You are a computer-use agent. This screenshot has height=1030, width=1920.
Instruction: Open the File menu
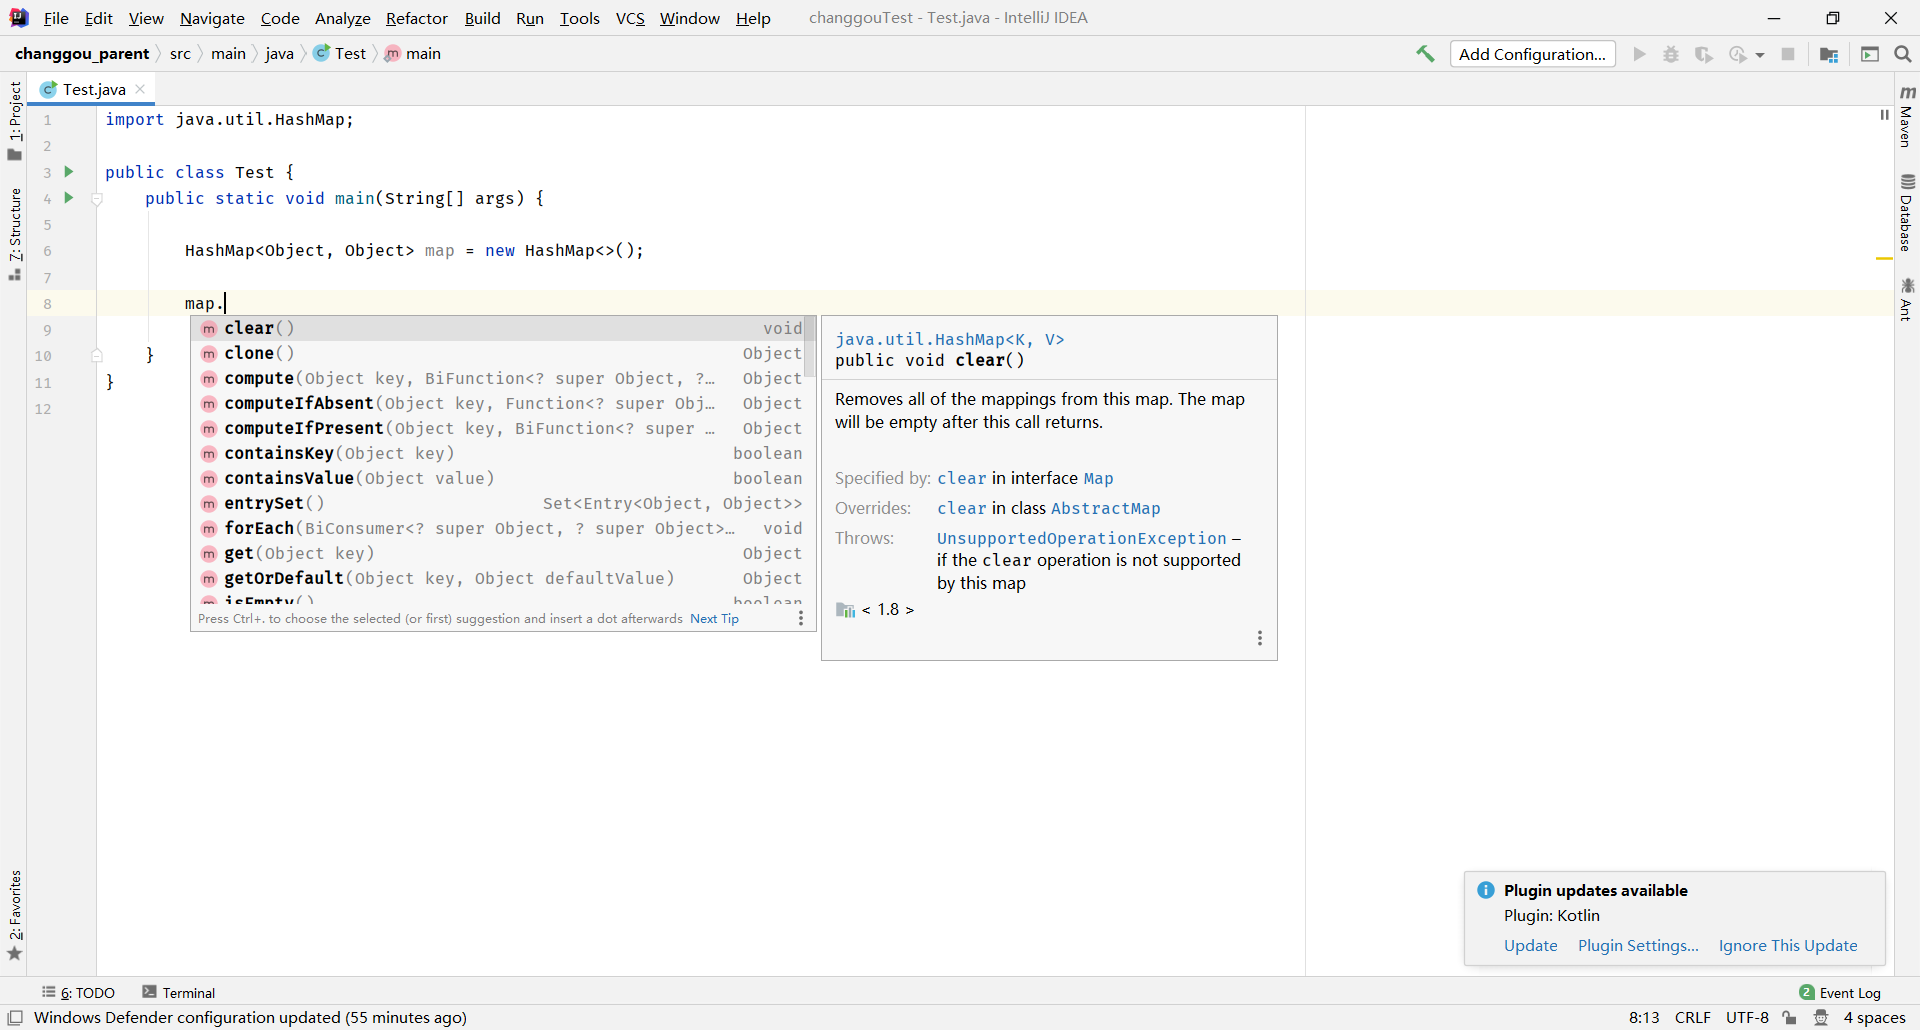coord(56,18)
